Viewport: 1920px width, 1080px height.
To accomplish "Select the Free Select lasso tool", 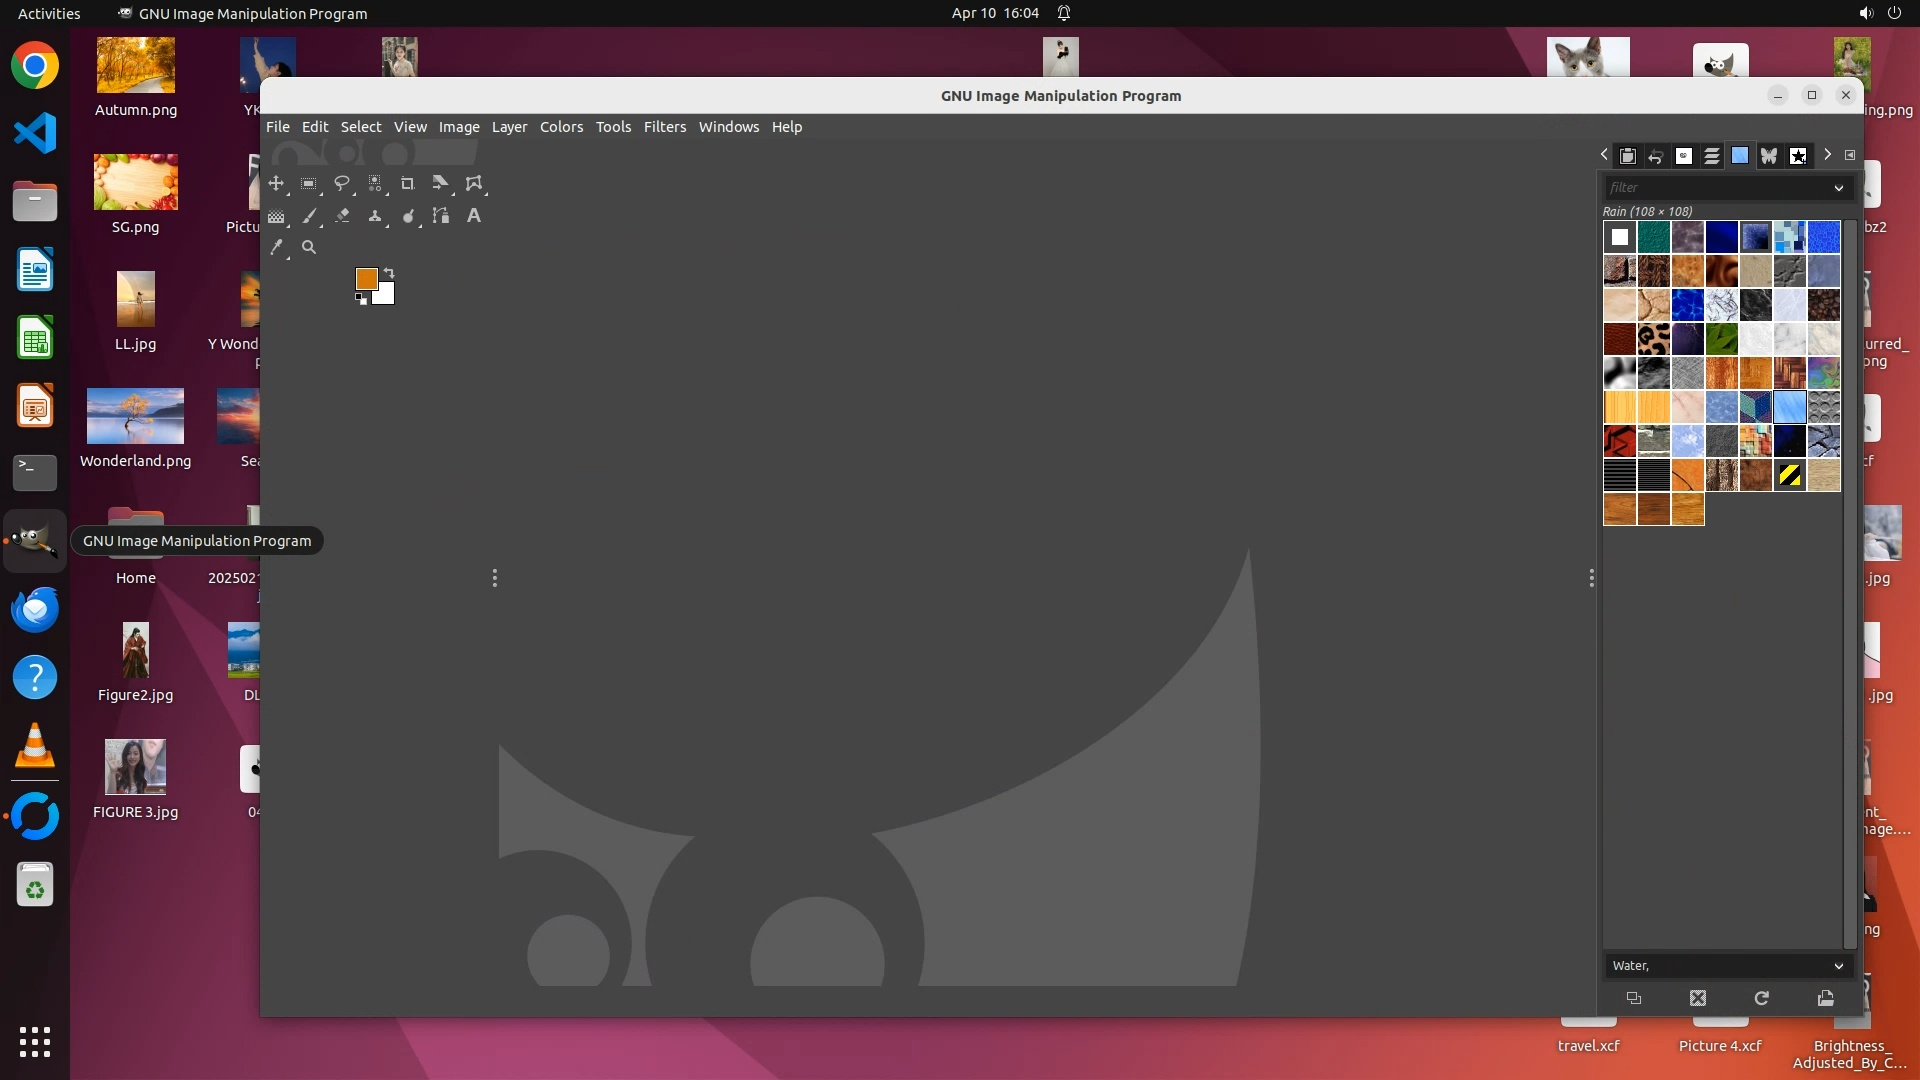I will [342, 184].
